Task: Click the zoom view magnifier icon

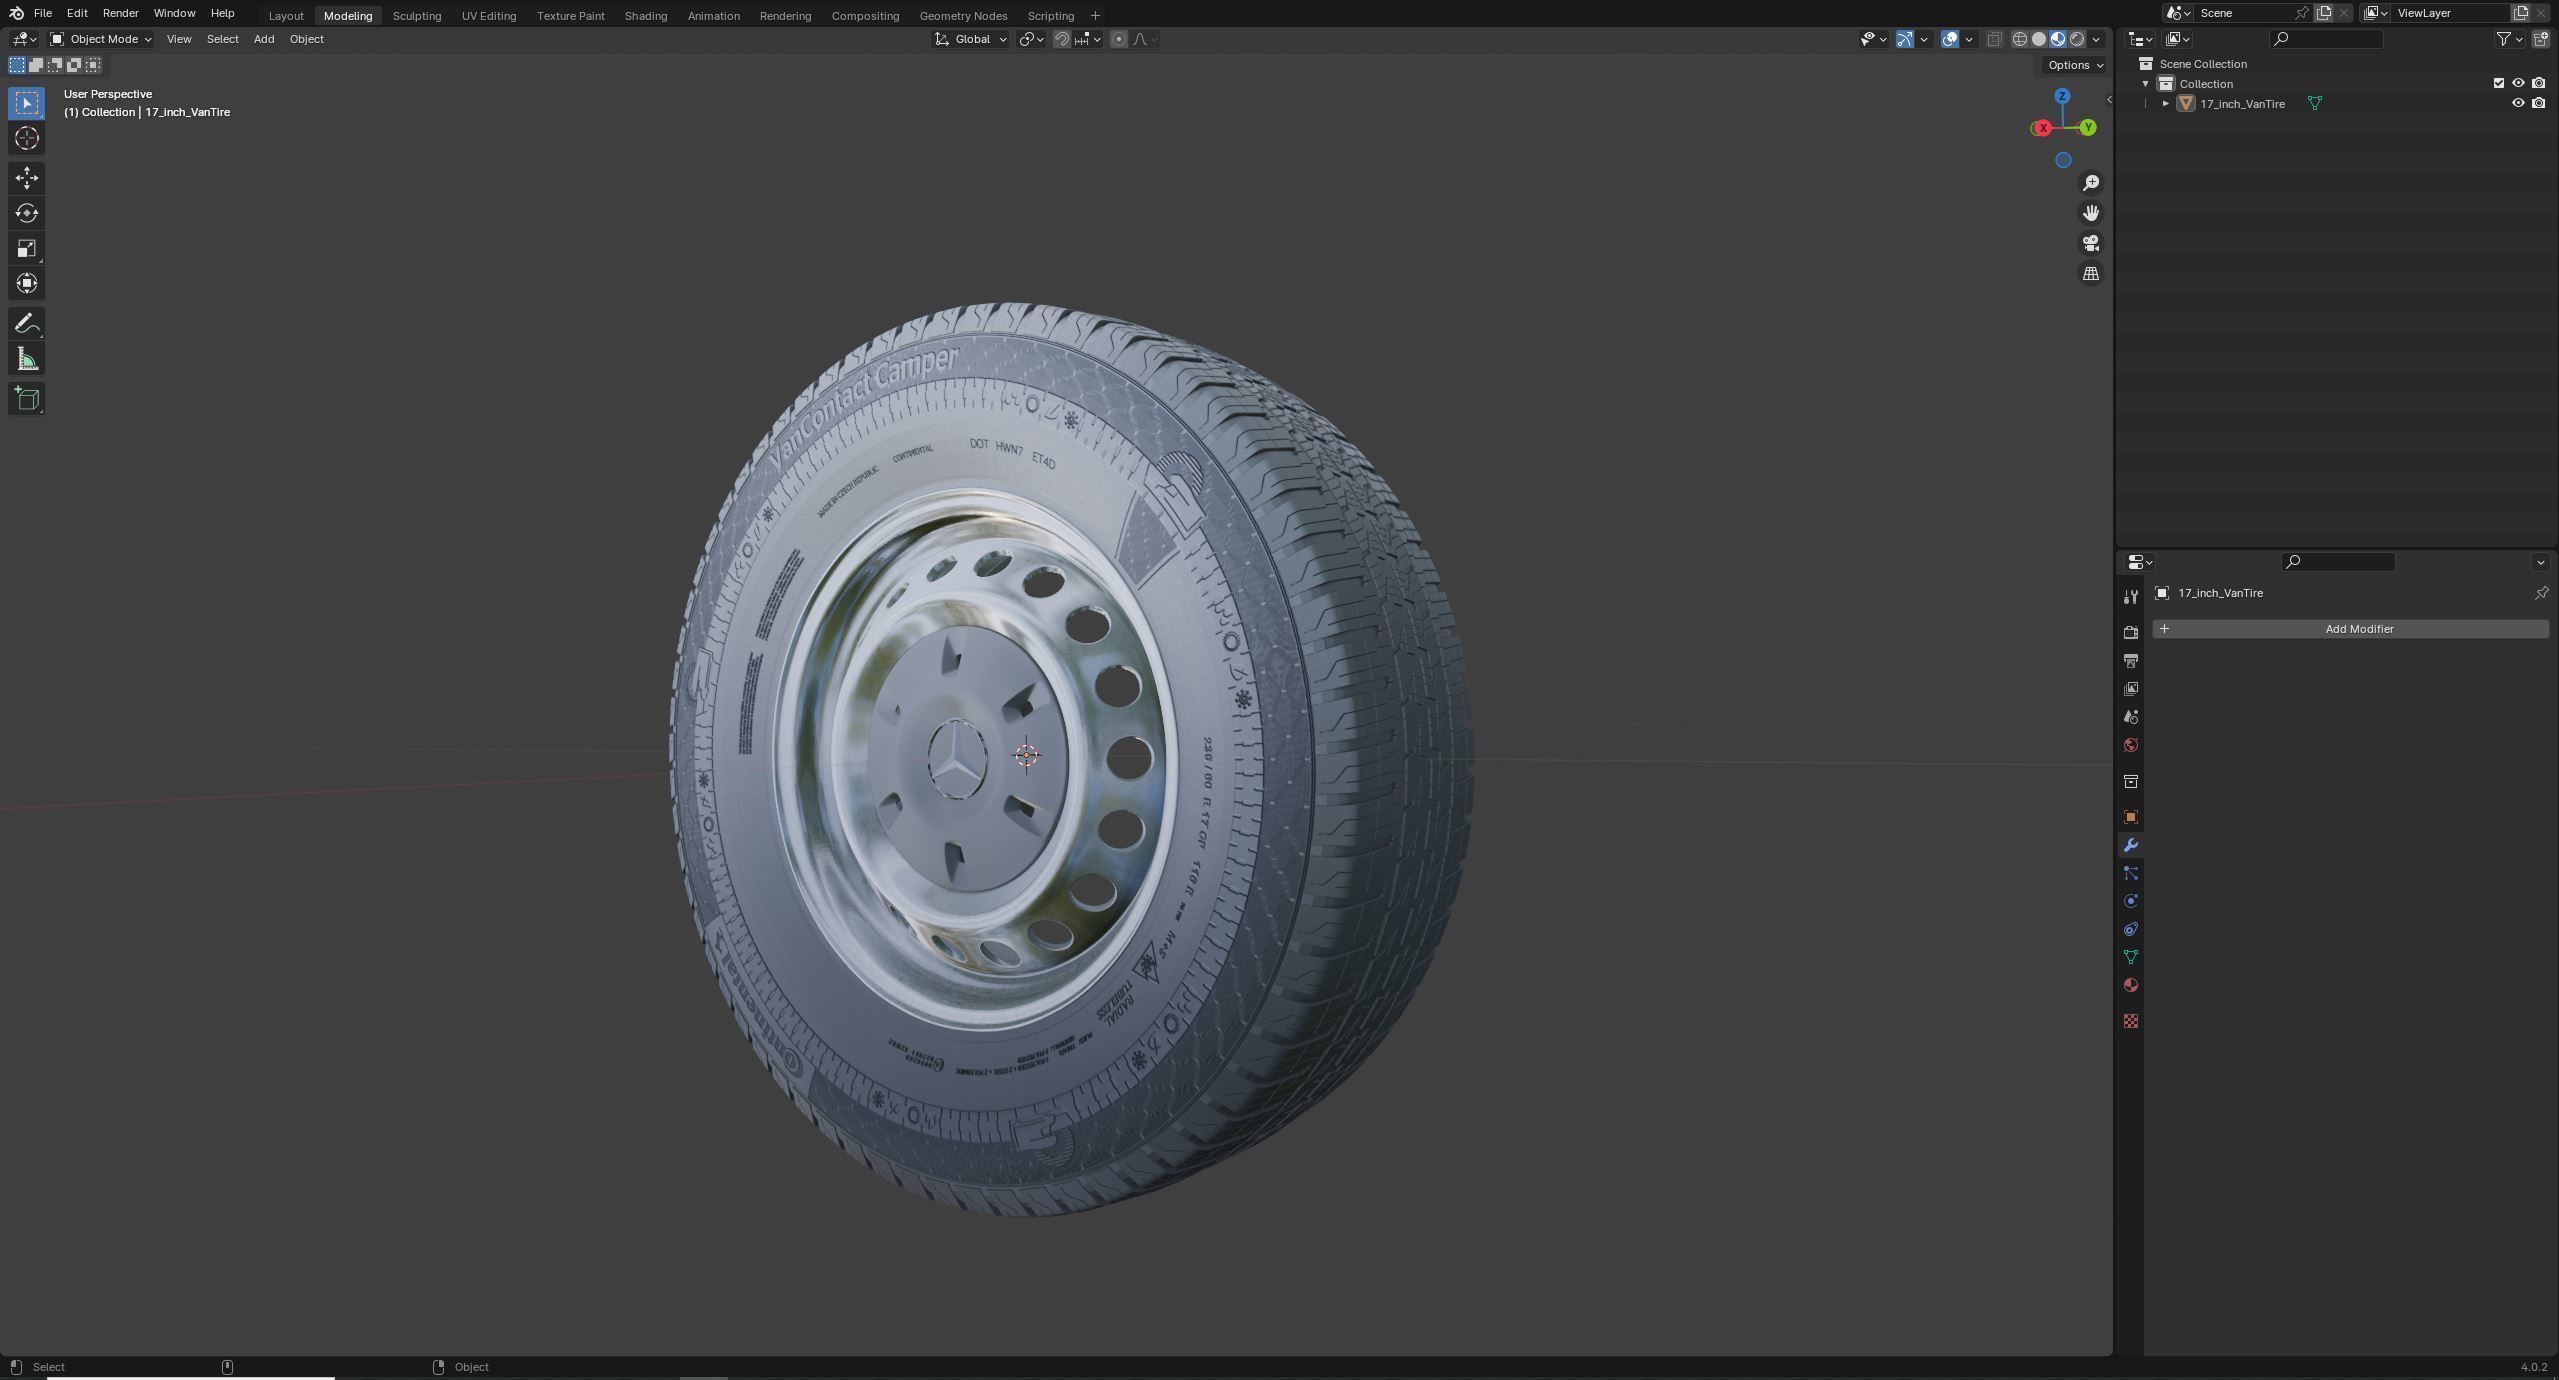Action: 2090,183
